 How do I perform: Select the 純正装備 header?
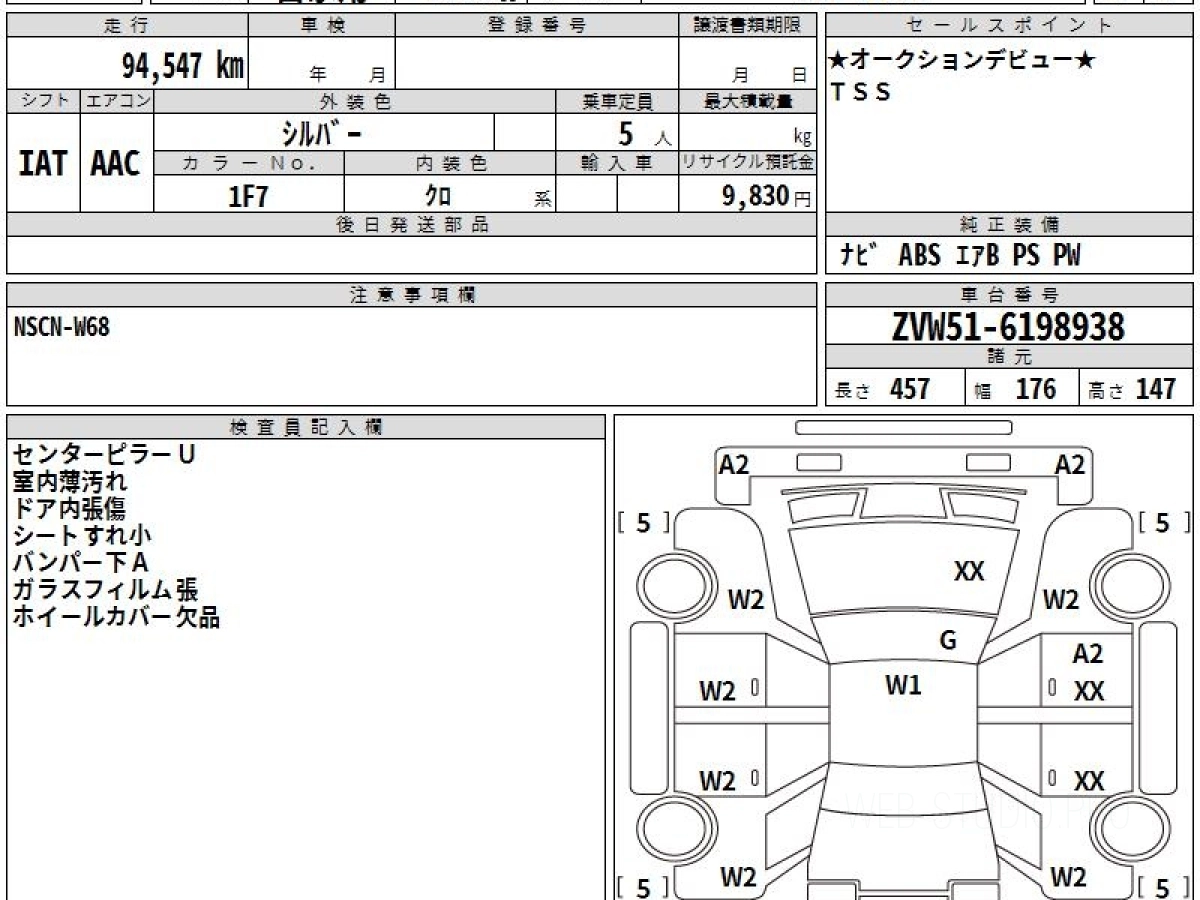1010,225
